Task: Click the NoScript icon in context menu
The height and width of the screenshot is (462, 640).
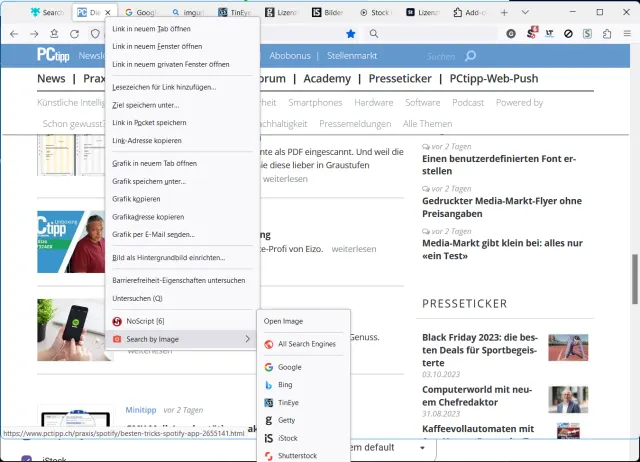Action: tap(117, 321)
